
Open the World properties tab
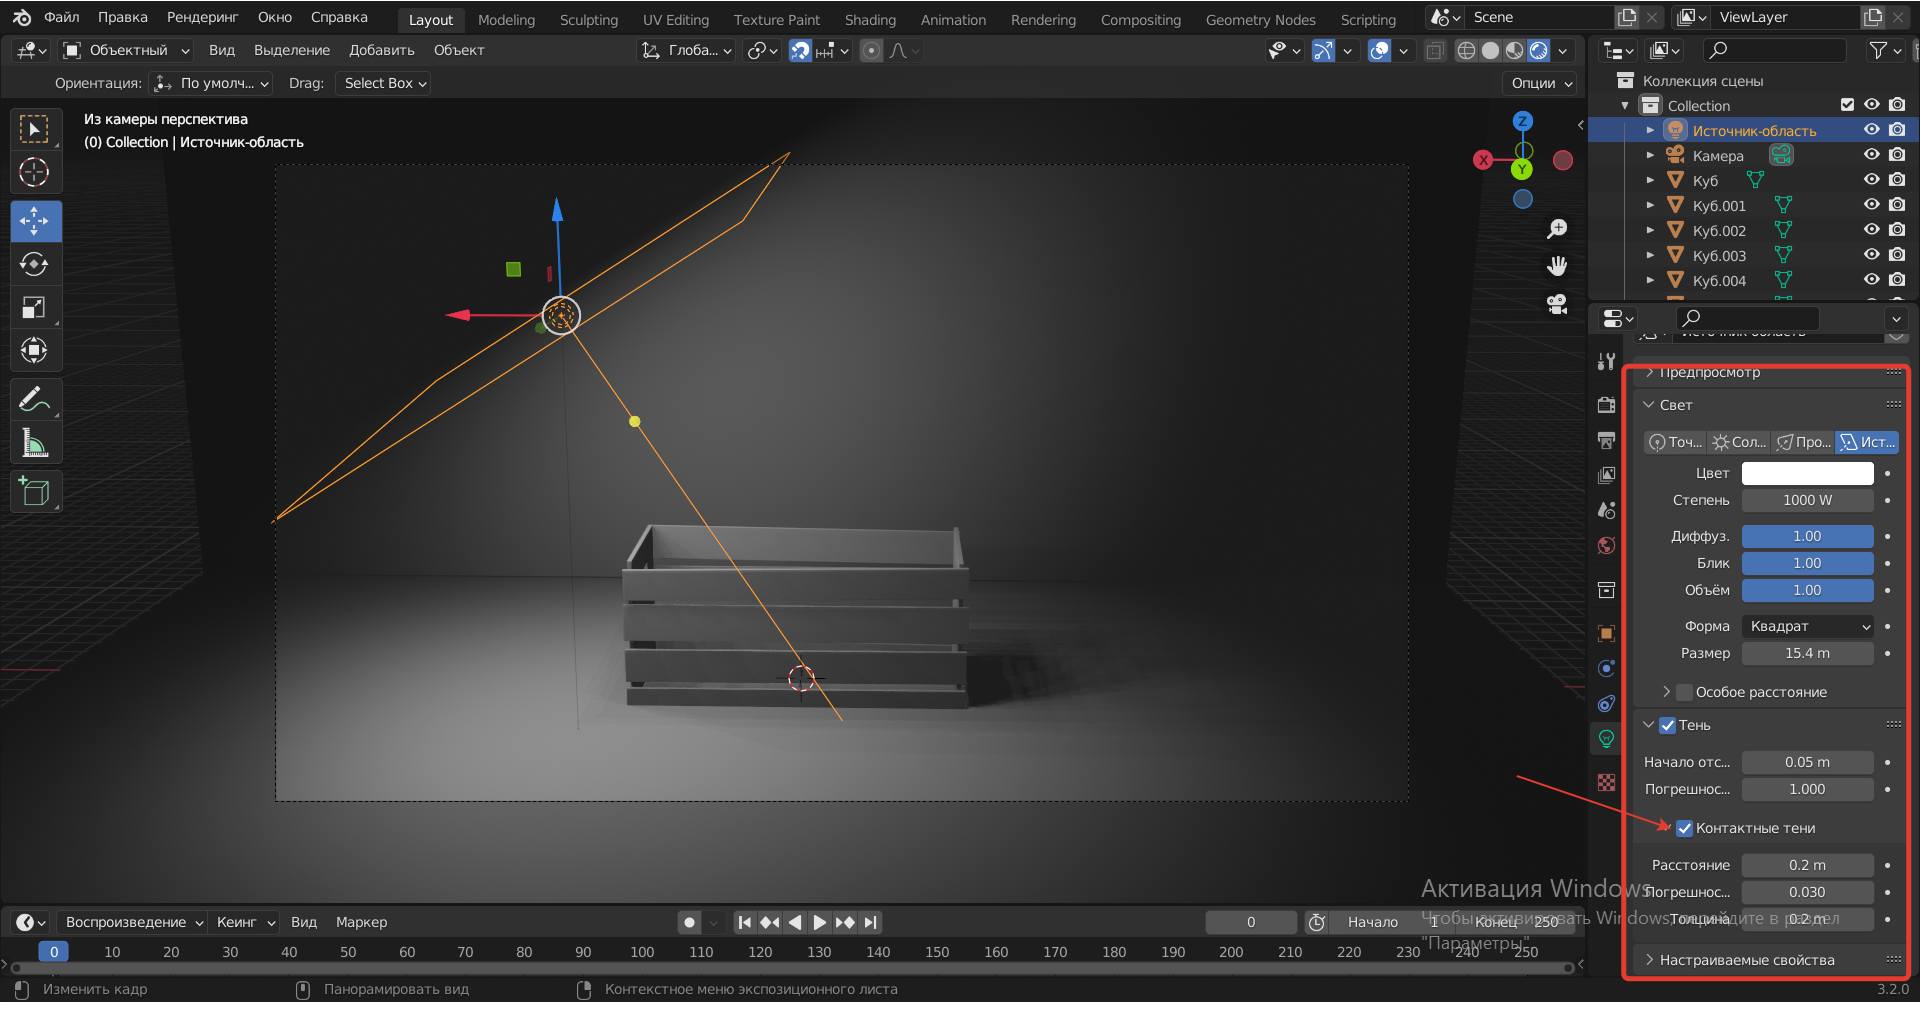click(x=1606, y=545)
